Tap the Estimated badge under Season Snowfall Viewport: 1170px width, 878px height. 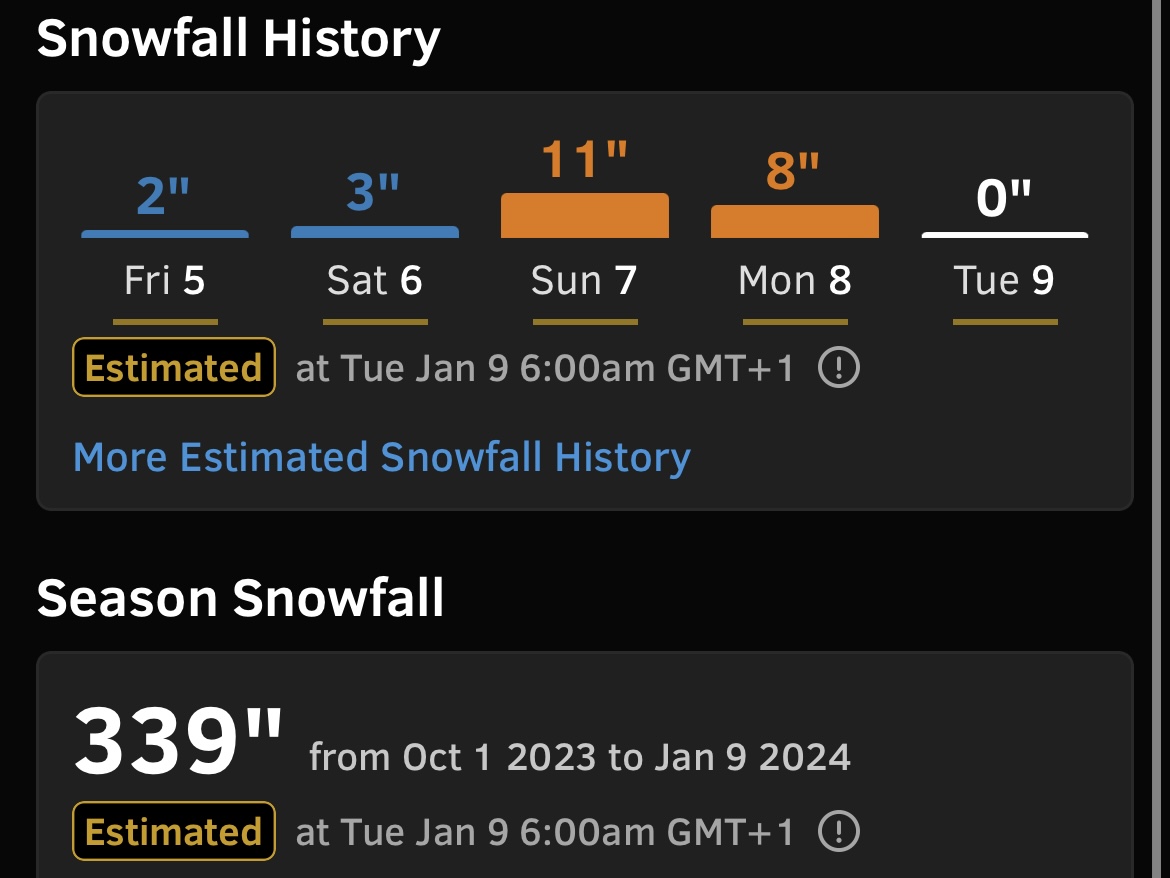coord(174,831)
